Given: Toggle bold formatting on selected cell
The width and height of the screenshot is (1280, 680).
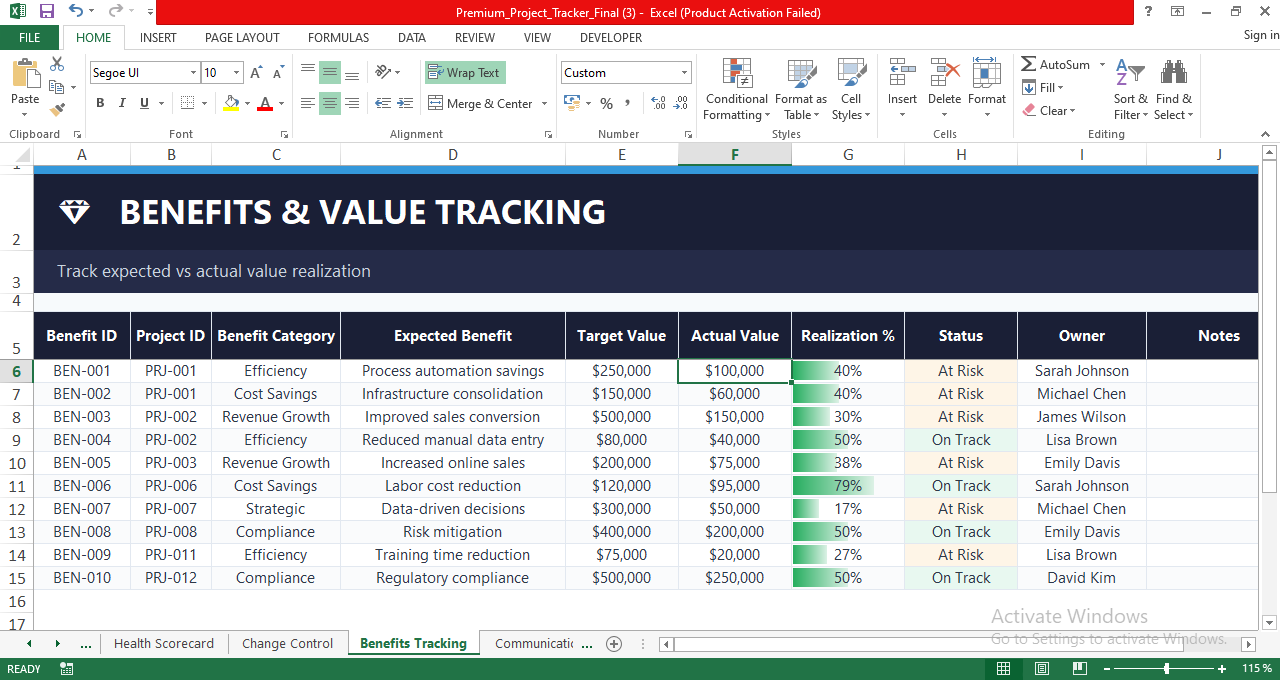Looking at the screenshot, I should pos(99,103).
